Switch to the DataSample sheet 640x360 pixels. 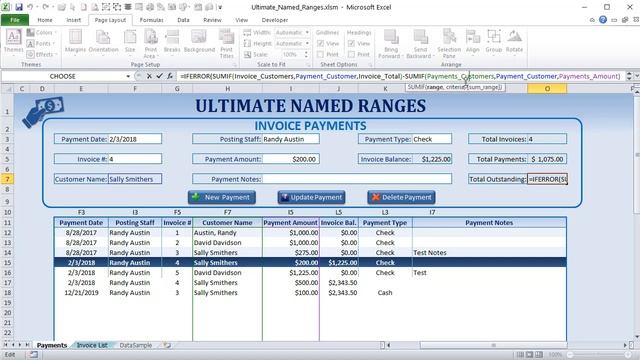coord(136,345)
